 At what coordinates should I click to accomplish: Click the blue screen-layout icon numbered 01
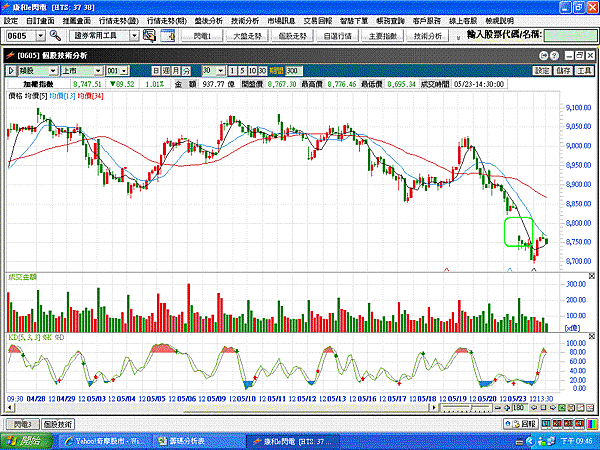tap(546, 424)
